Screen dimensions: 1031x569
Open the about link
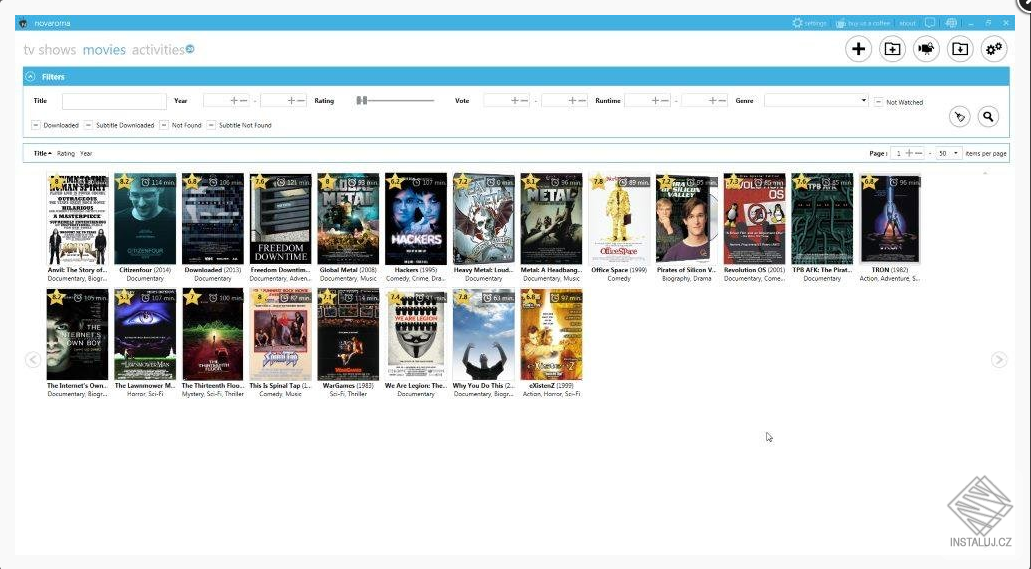coord(907,23)
